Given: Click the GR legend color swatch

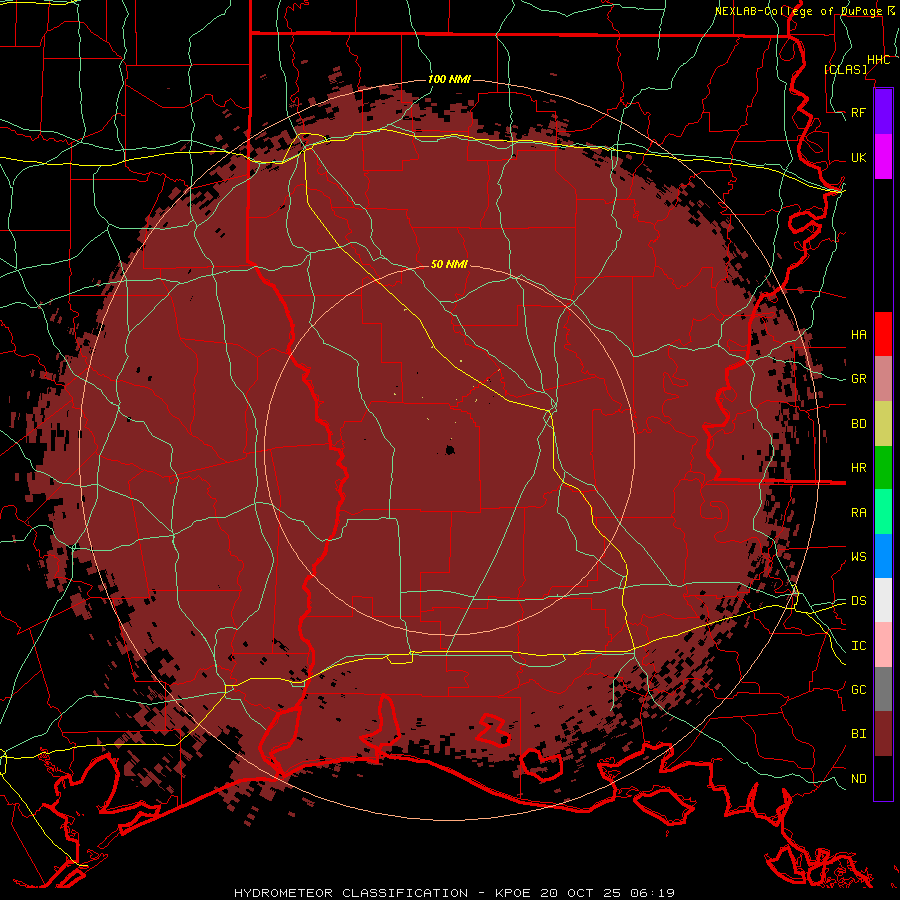Looking at the screenshot, I should [x=883, y=379].
